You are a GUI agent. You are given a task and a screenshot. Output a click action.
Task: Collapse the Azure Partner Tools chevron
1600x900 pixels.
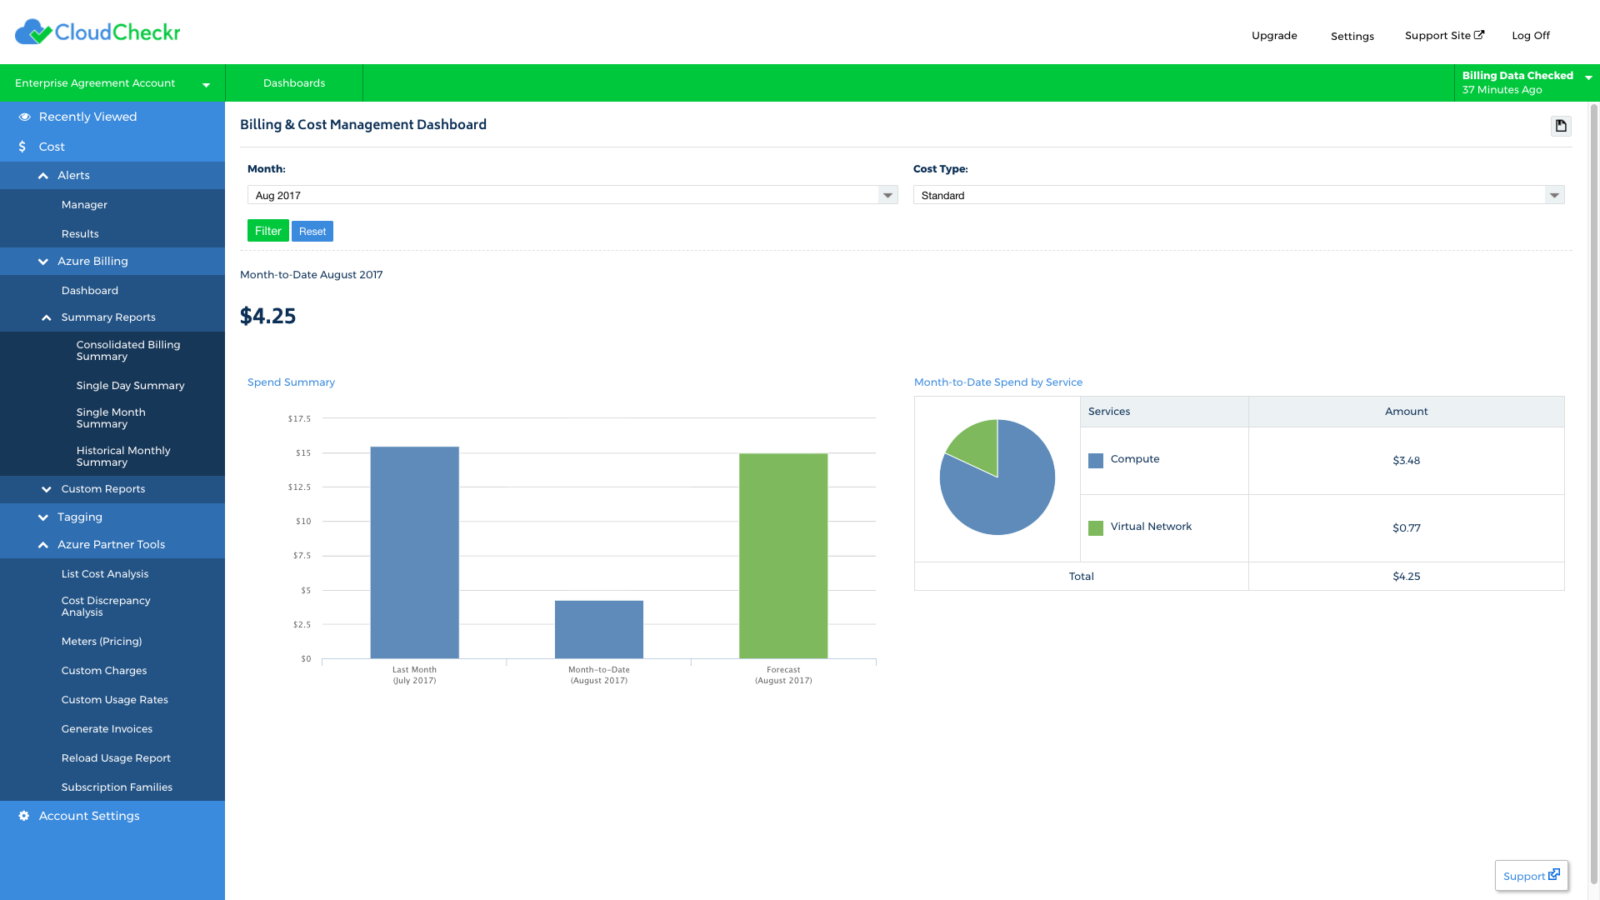click(43, 545)
